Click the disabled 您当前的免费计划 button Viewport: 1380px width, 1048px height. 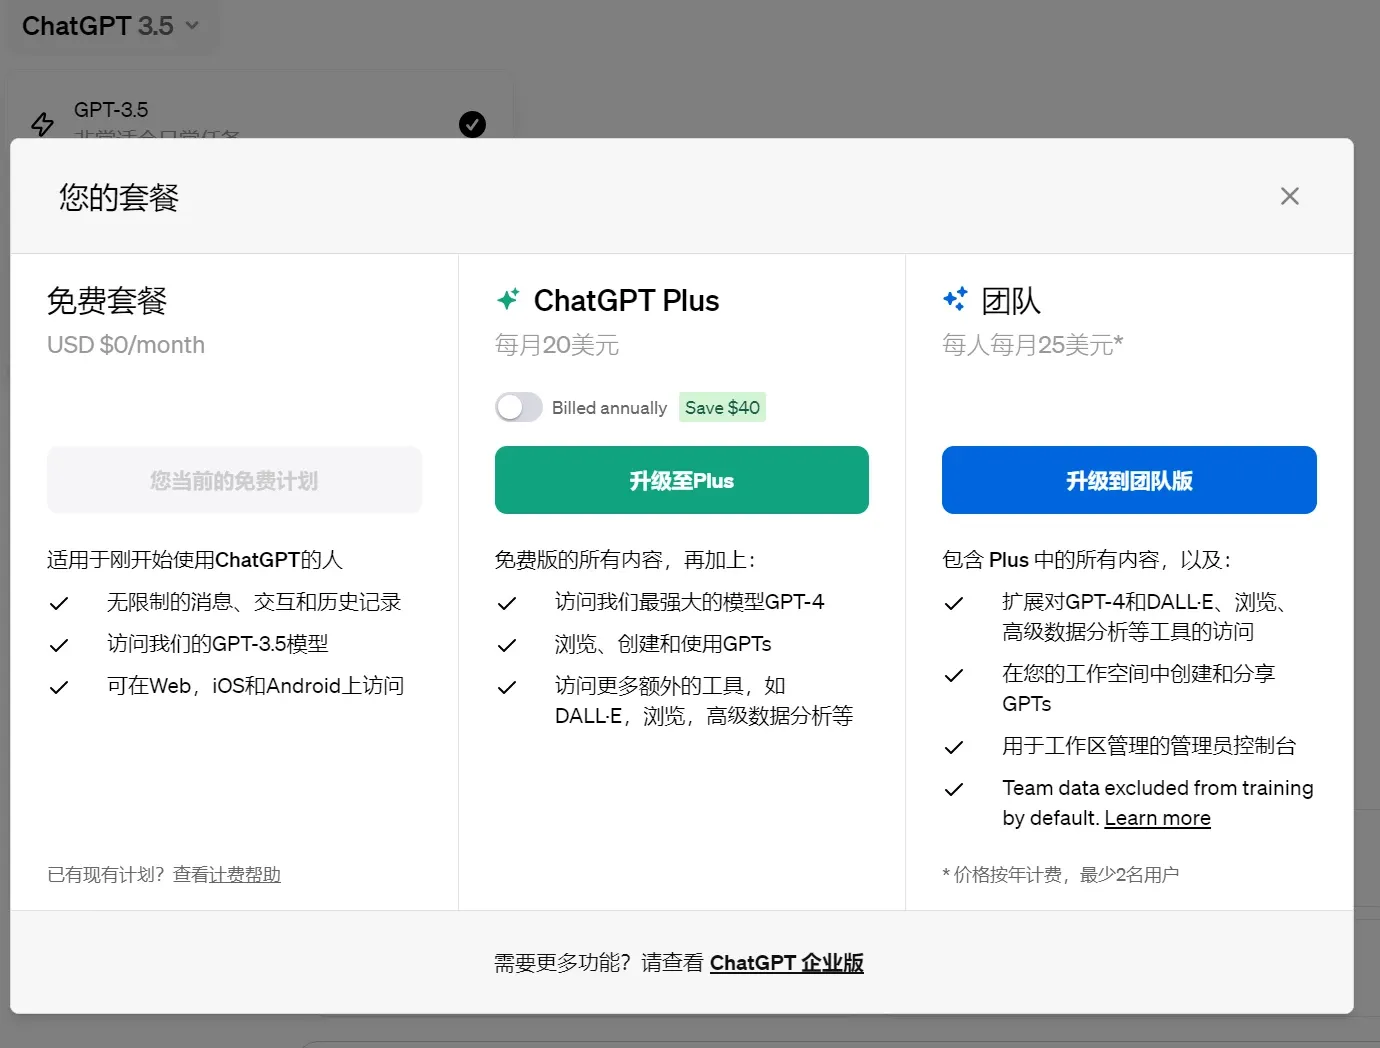(x=234, y=480)
